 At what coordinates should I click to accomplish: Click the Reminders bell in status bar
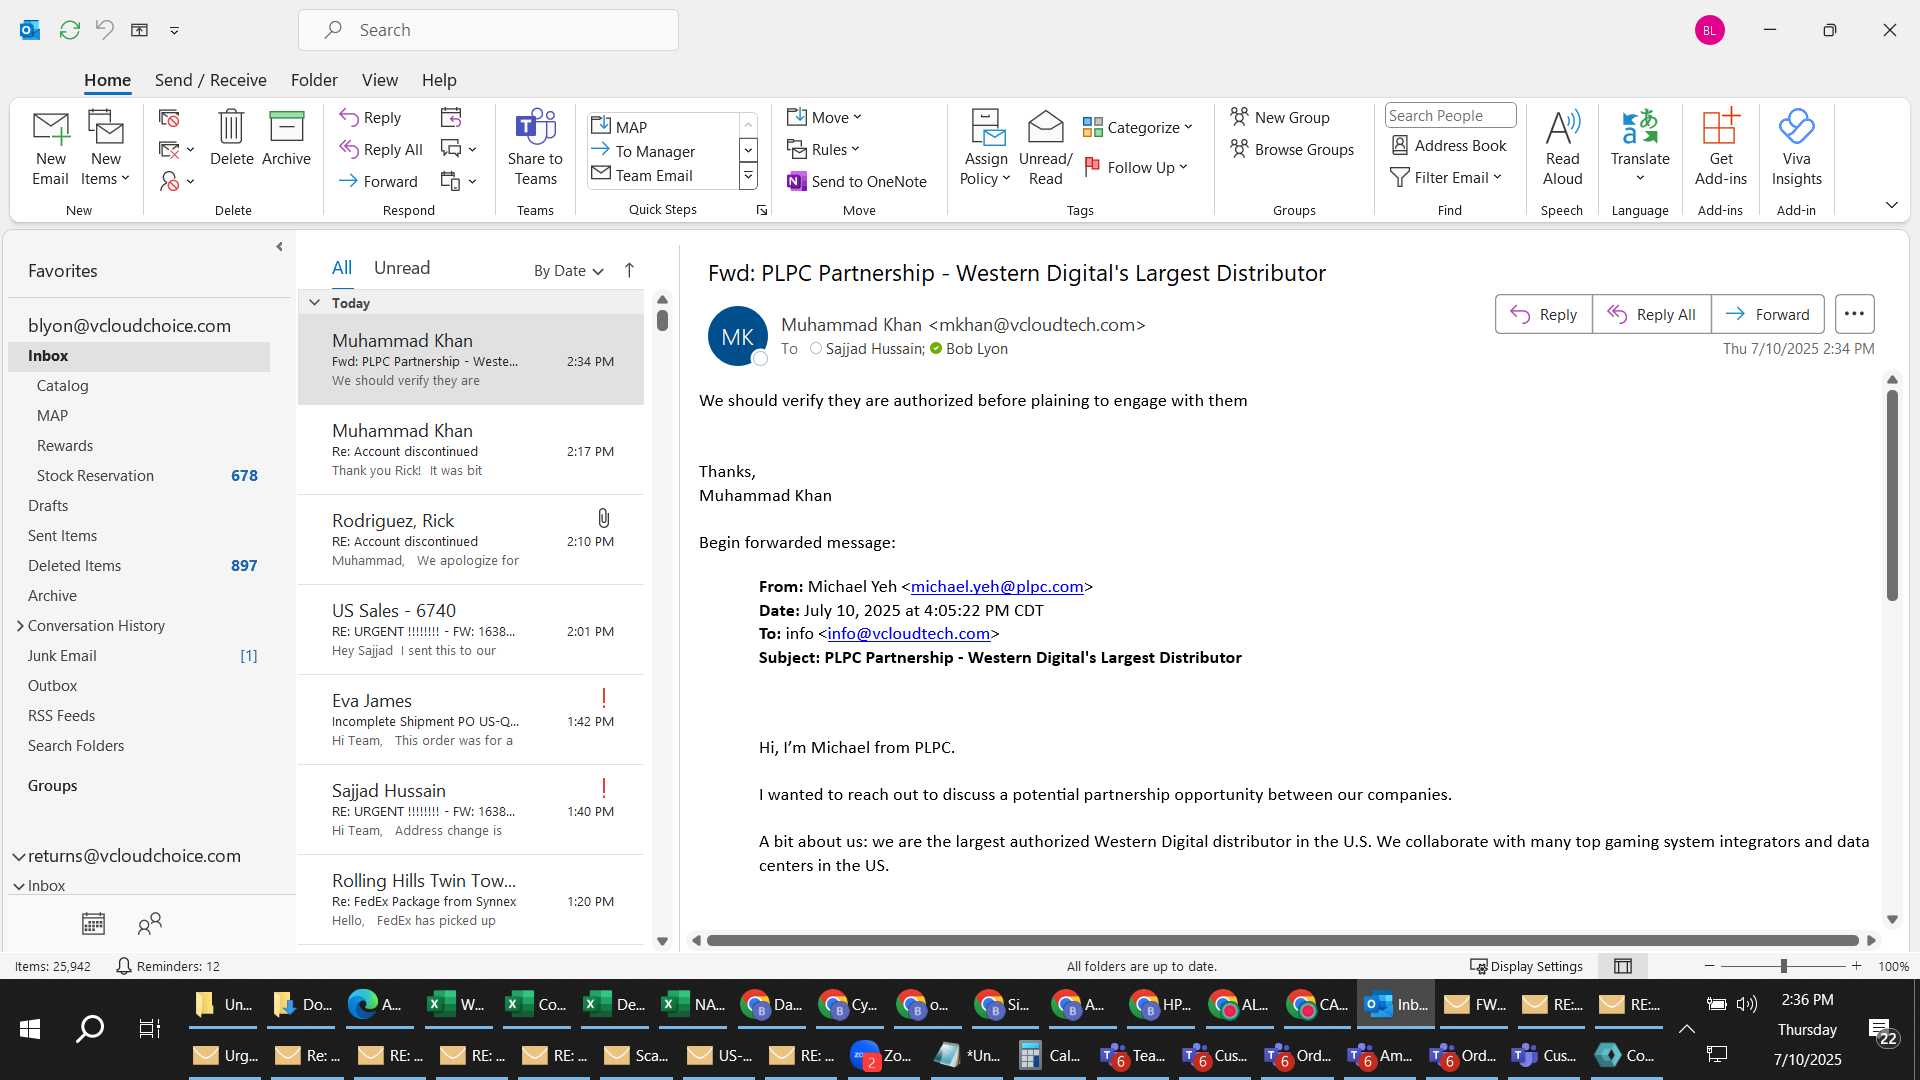[124, 966]
